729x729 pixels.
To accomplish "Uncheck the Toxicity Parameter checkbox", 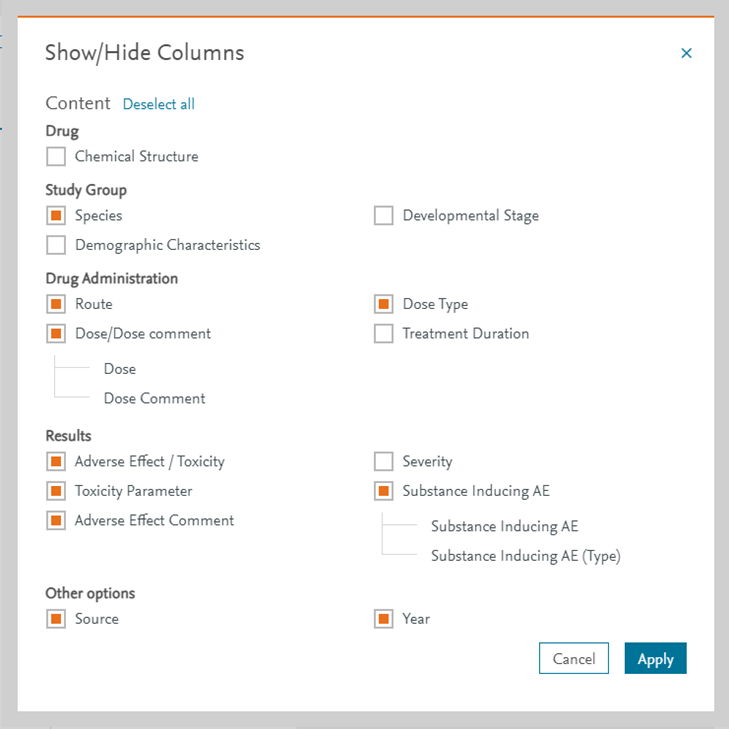I will (x=56, y=491).
